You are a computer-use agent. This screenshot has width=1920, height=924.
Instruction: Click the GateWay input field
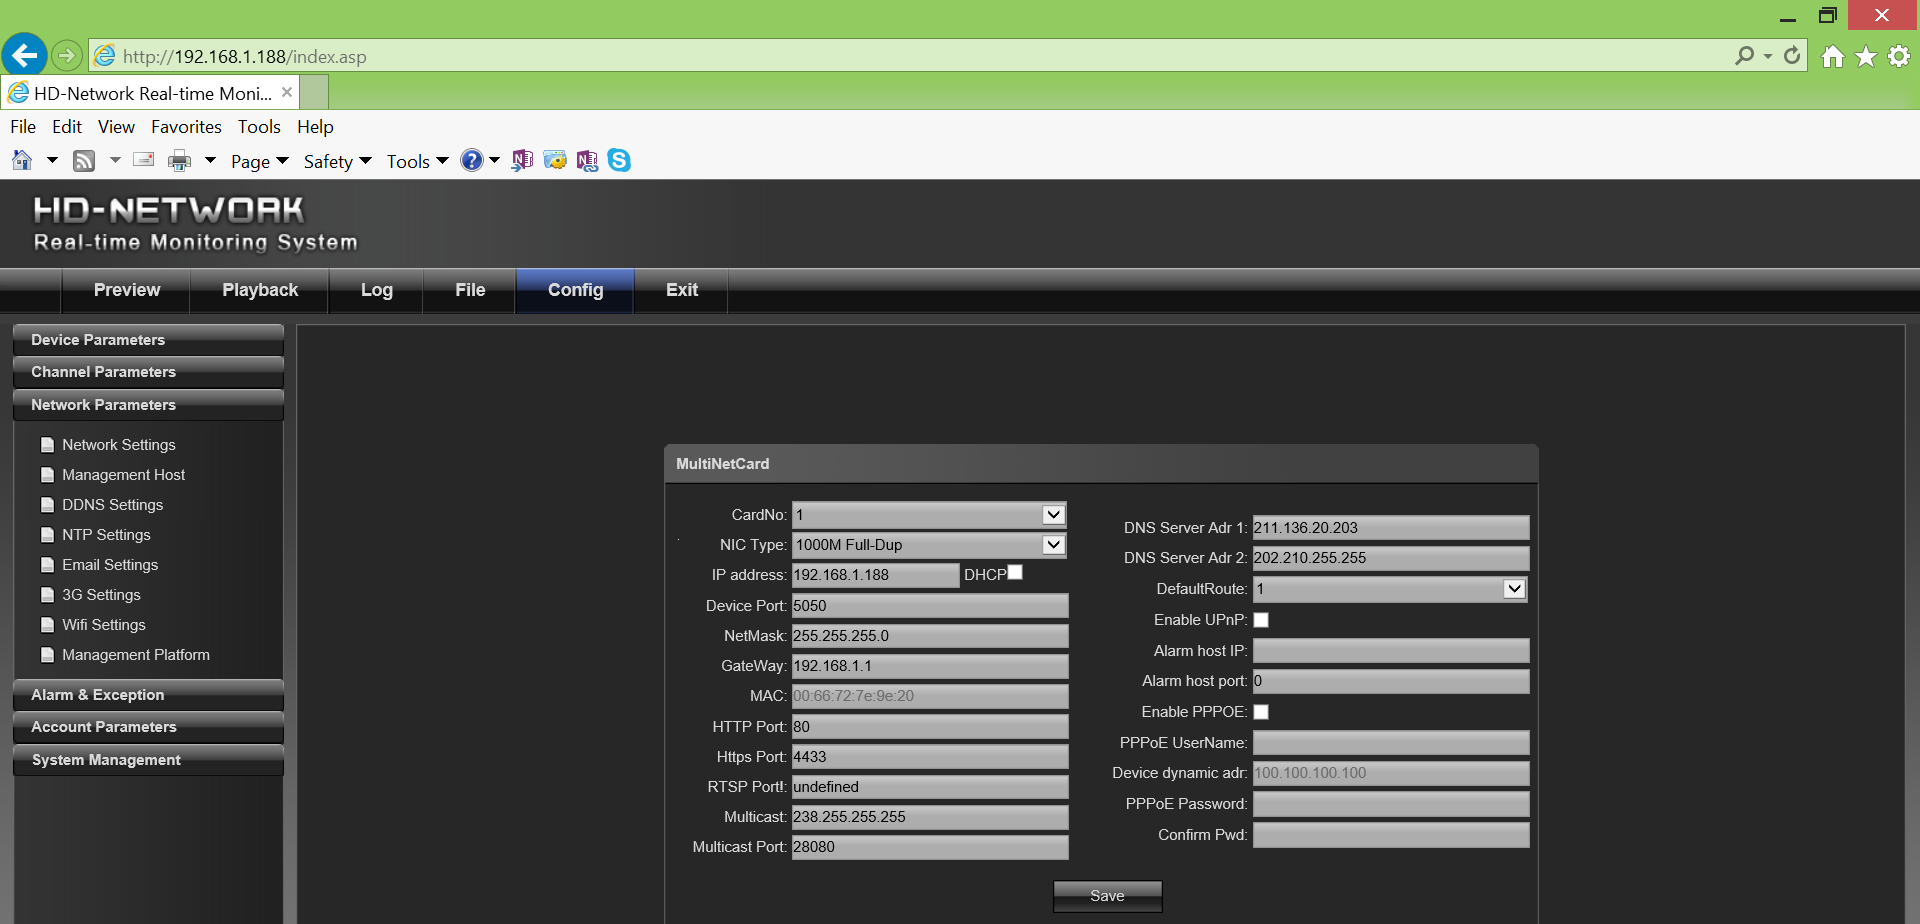coord(929,666)
